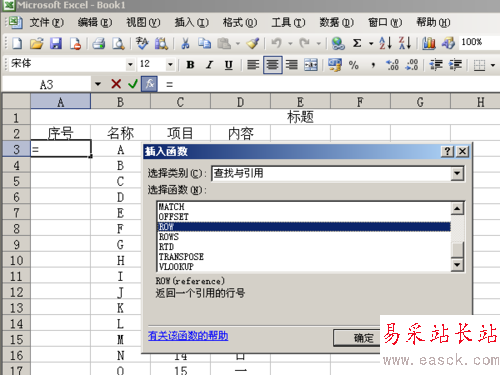Image resolution: width=500 pixels, height=375 pixels.
Task: Expand the font size dropdown
Action: coord(170,64)
